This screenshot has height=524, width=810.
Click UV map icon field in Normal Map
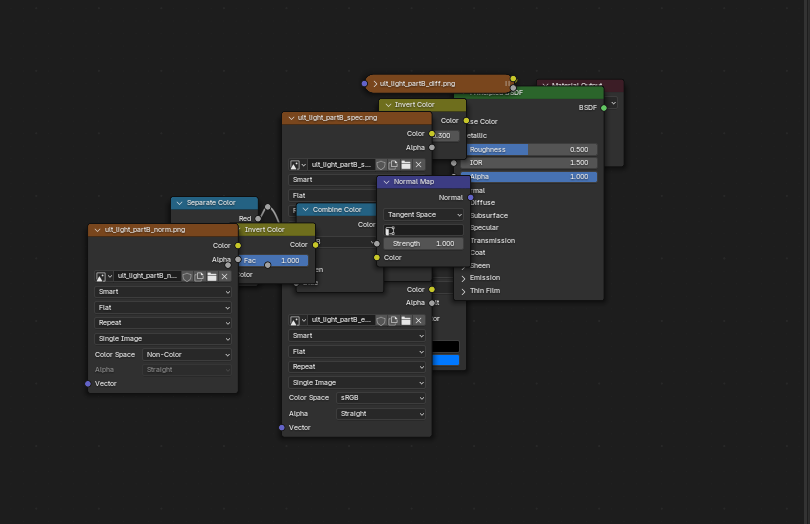click(423, 230)
